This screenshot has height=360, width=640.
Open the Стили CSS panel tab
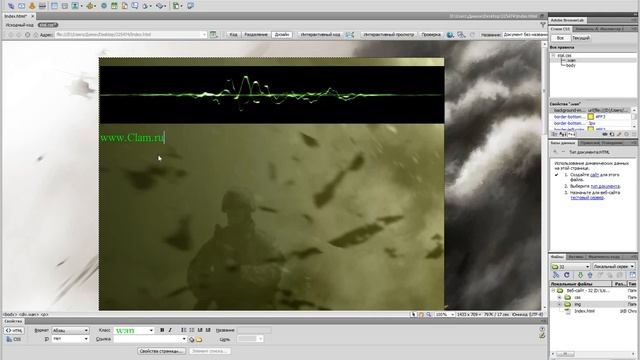point(560,29)
